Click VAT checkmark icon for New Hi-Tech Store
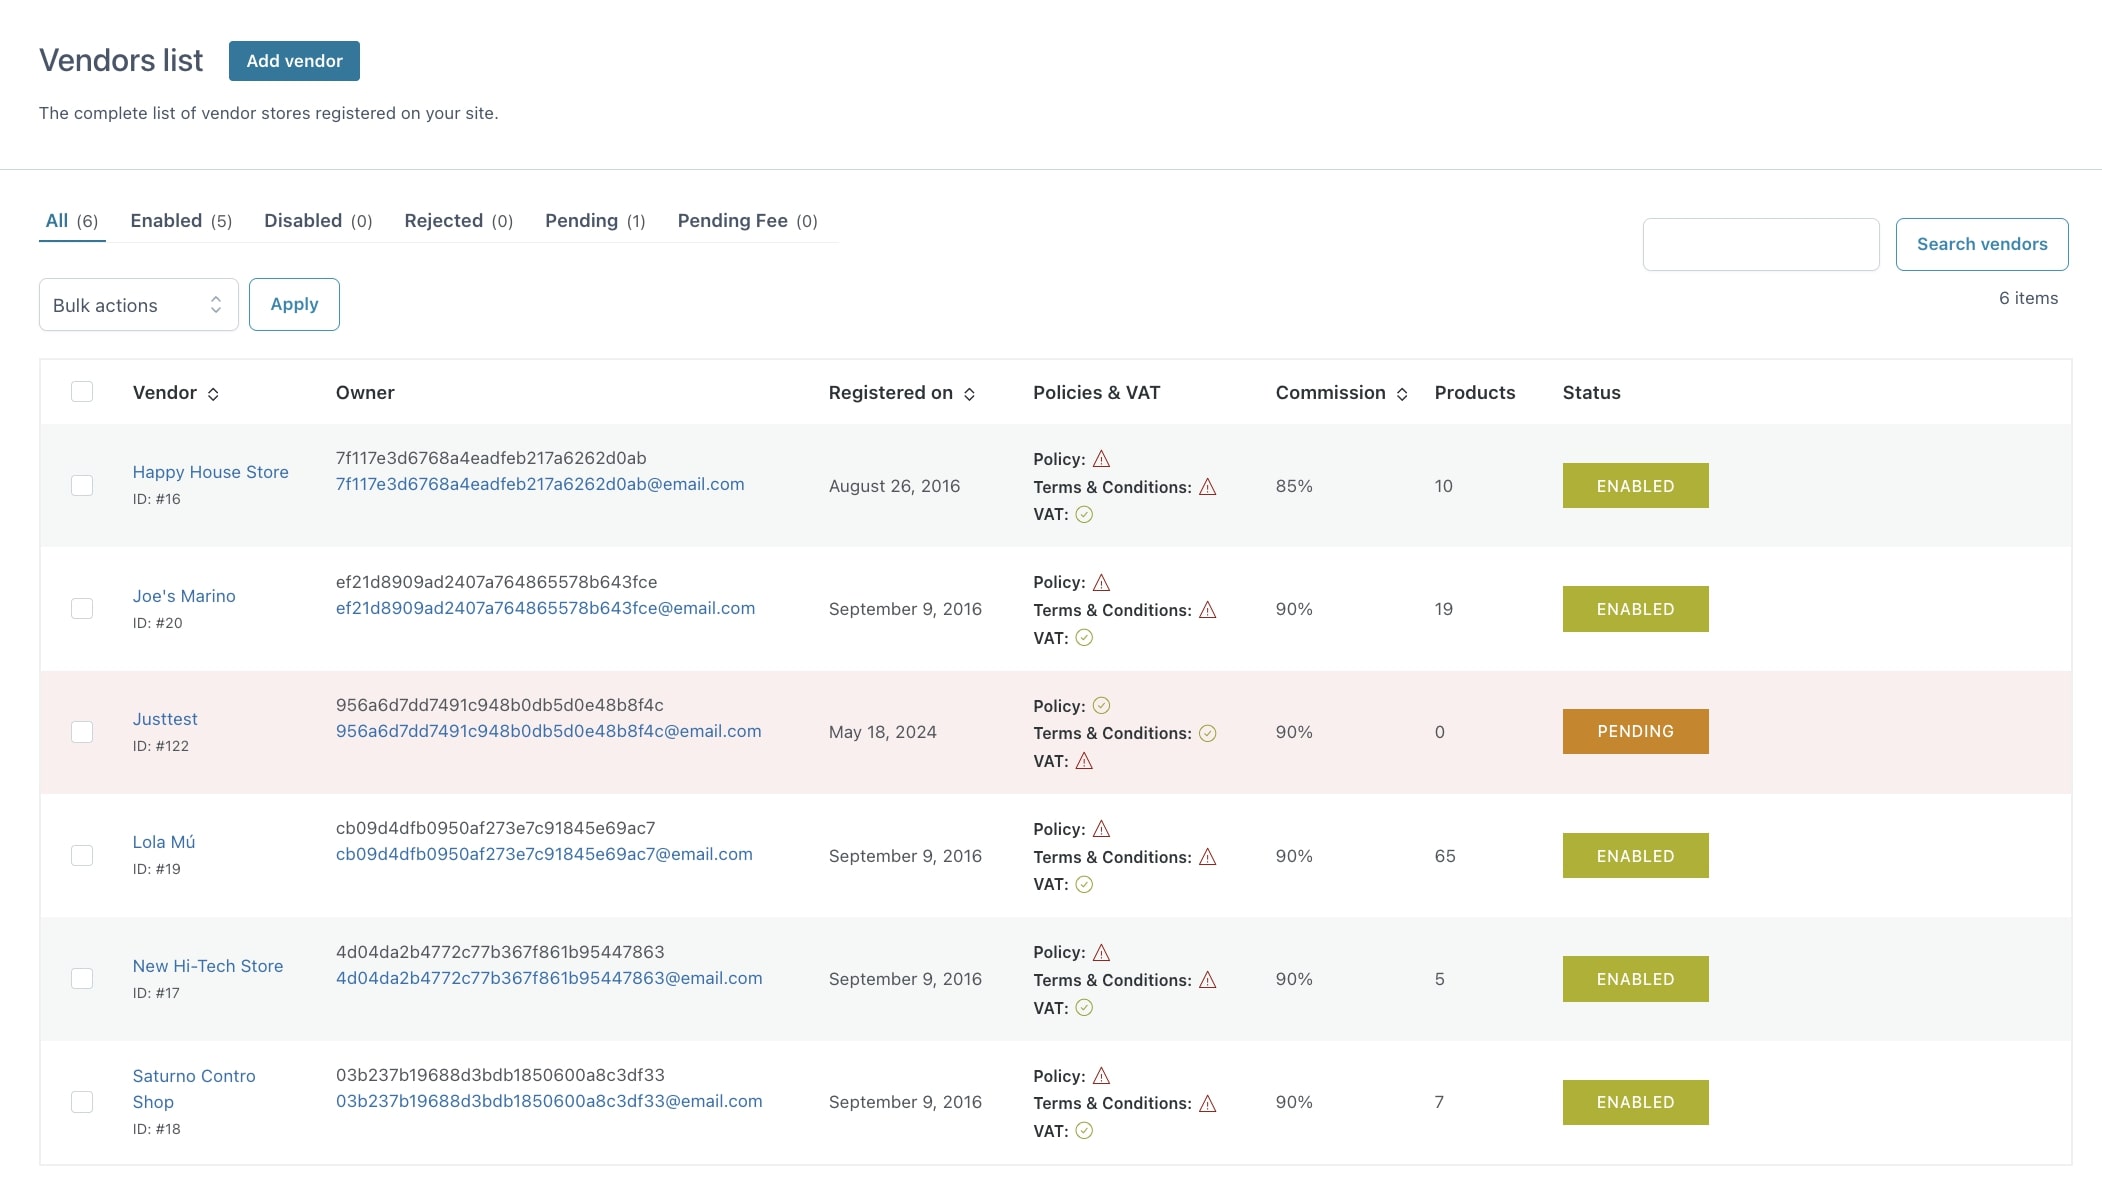Viewport: 2102px width, 1202px height. click(x=1084, y=1008)
